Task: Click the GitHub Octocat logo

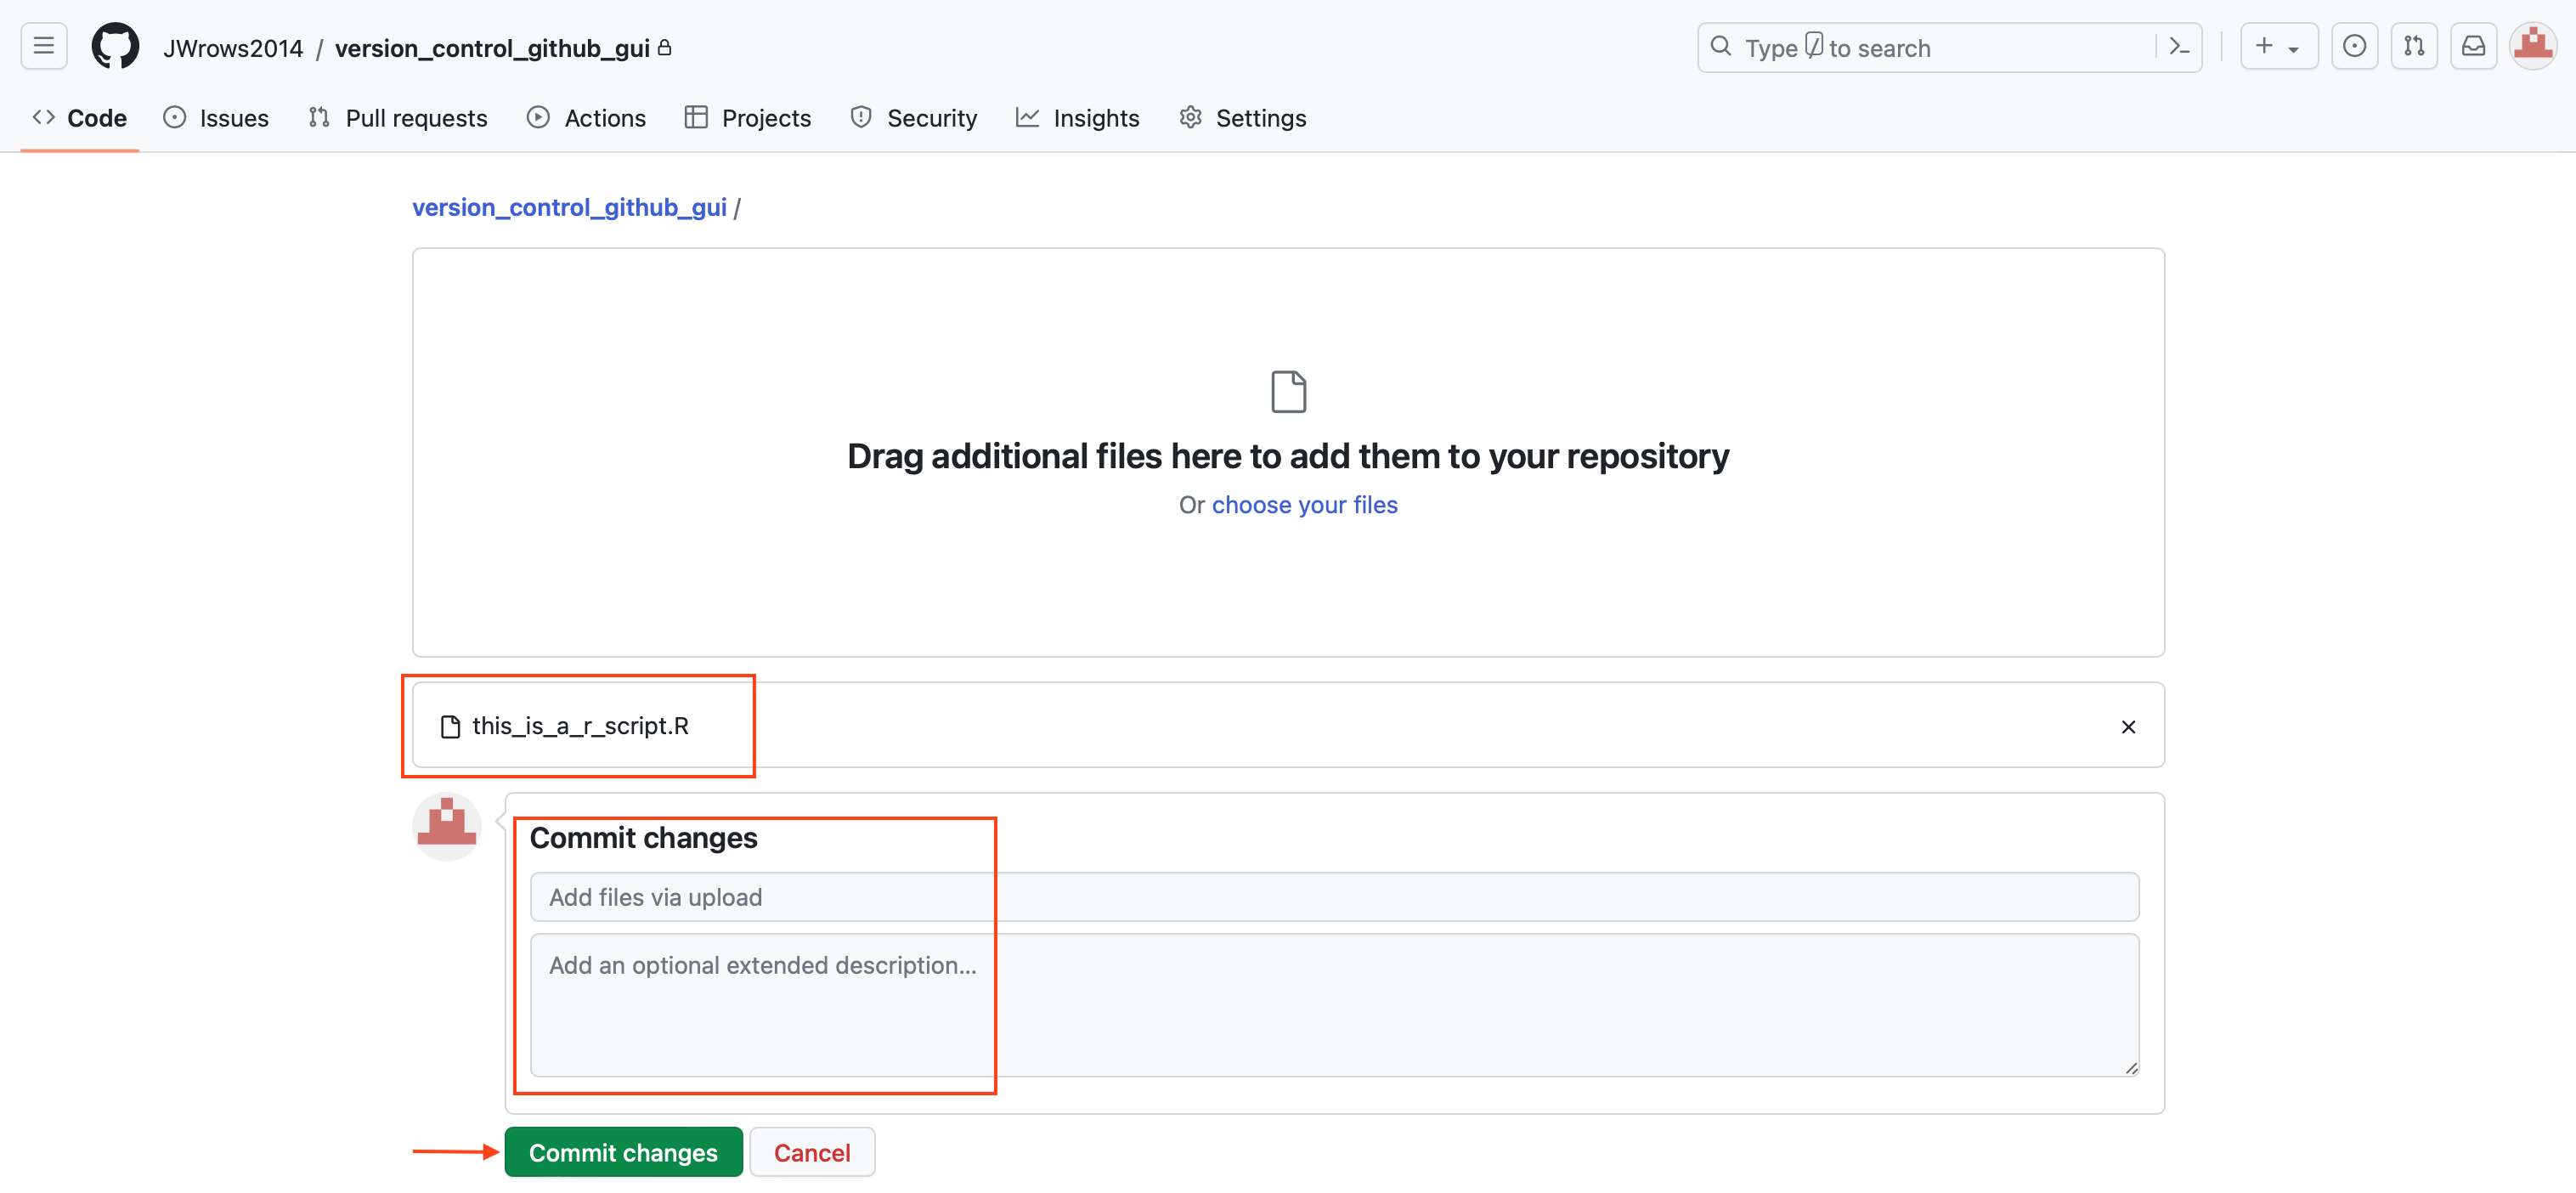Action: pyautogui.click(x=115, y=47)
